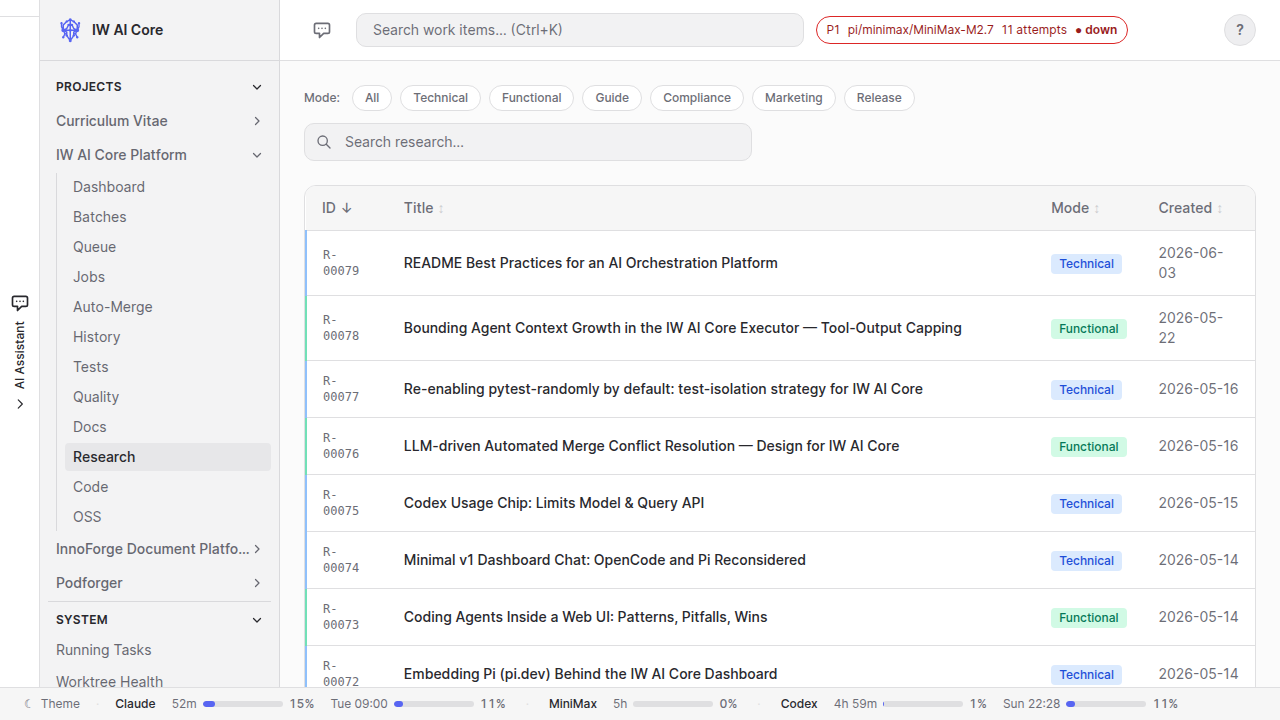Click the magnifier icon in research search

tap(324, 142)
